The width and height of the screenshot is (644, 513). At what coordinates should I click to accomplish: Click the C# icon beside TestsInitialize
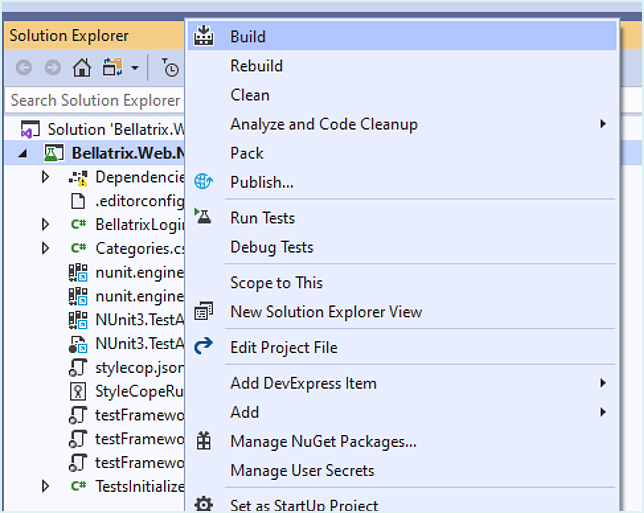click(78, 486)
